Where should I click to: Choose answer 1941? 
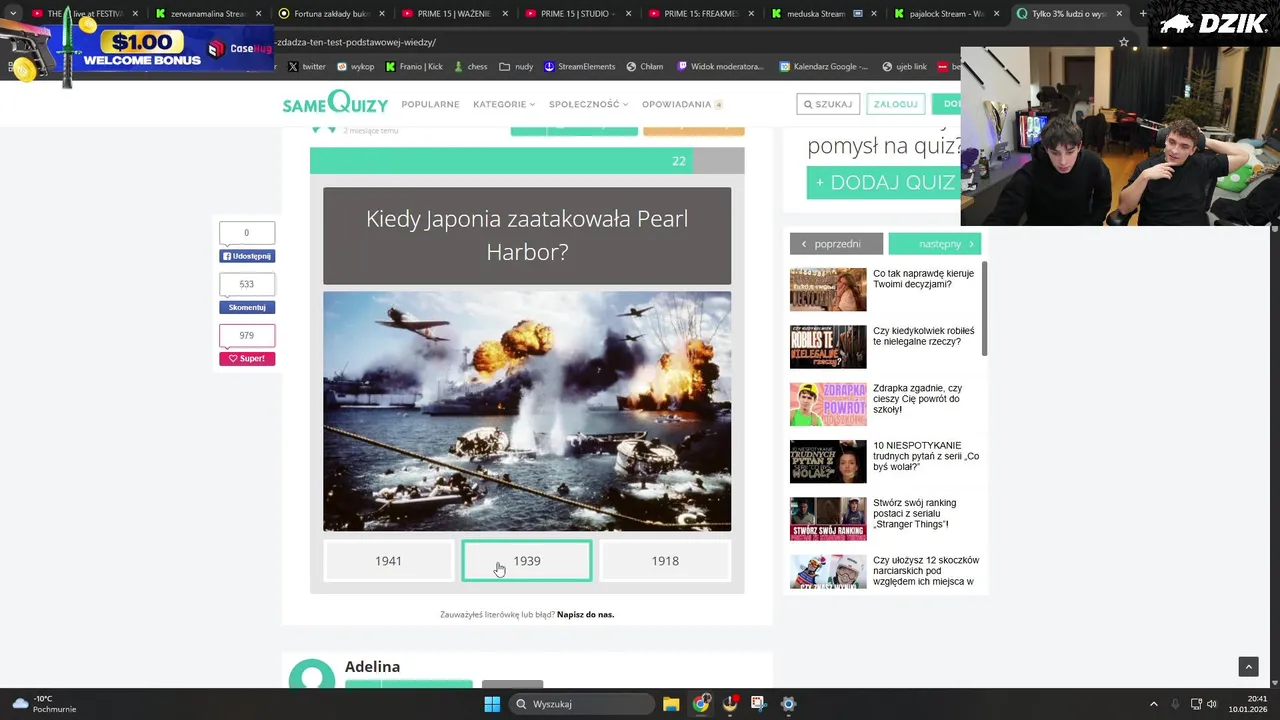[388, 561]
